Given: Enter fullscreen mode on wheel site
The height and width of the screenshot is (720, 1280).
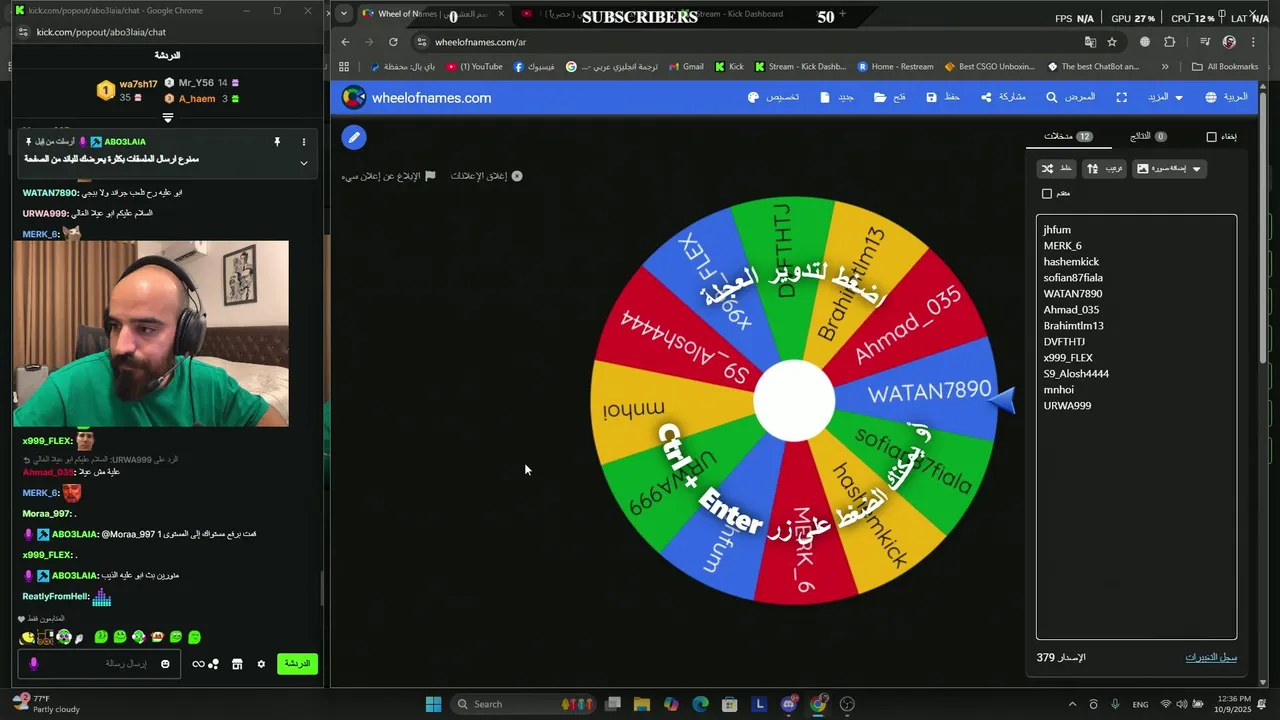Looking at the screenshot, I should coord(1122,97).
